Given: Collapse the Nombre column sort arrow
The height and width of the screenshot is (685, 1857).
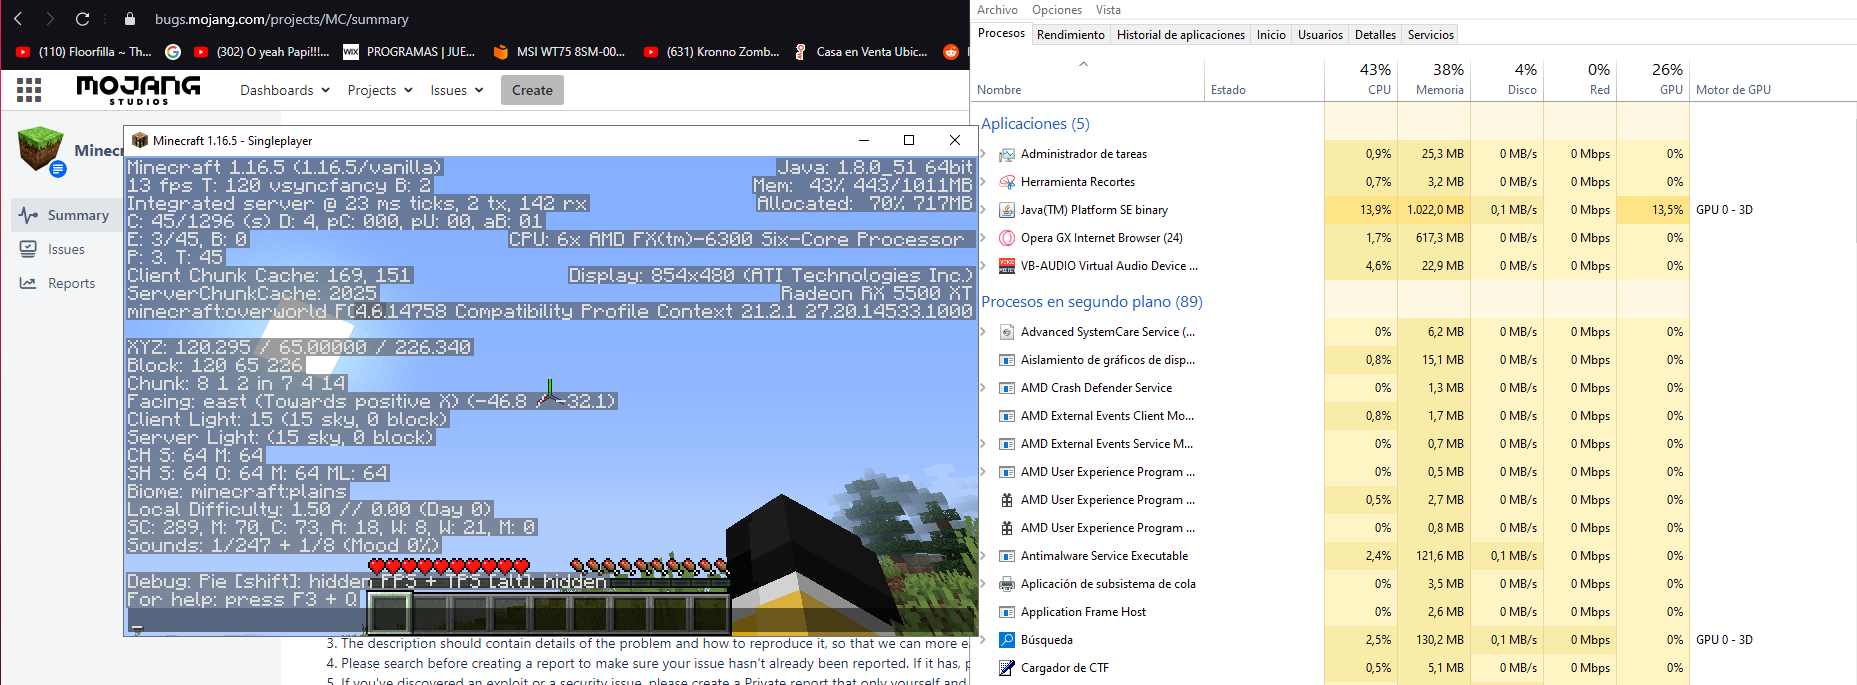Looking at the screenshot, I should pos(1083,64).
